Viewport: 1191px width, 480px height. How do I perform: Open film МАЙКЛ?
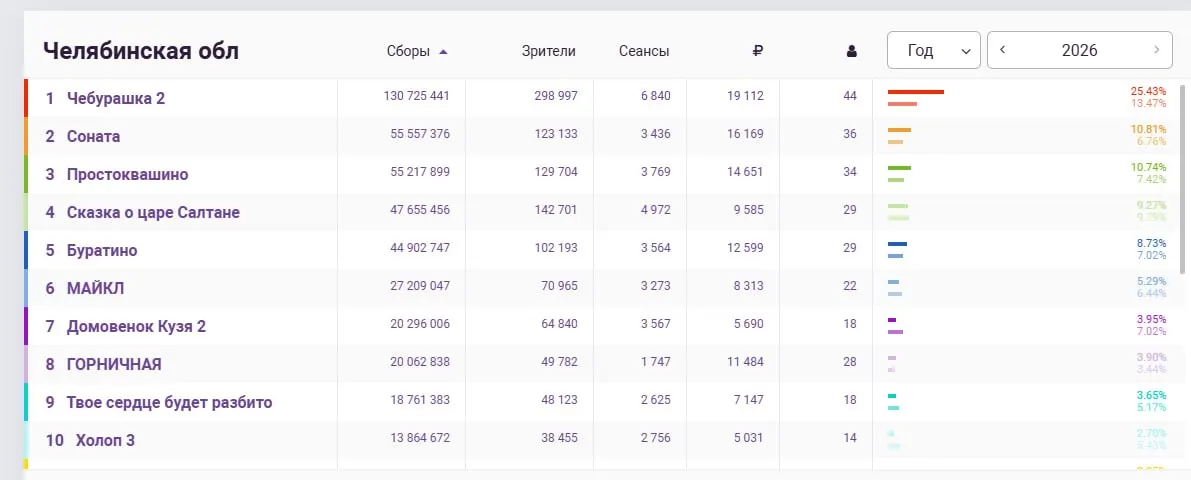tap(95, 288)
